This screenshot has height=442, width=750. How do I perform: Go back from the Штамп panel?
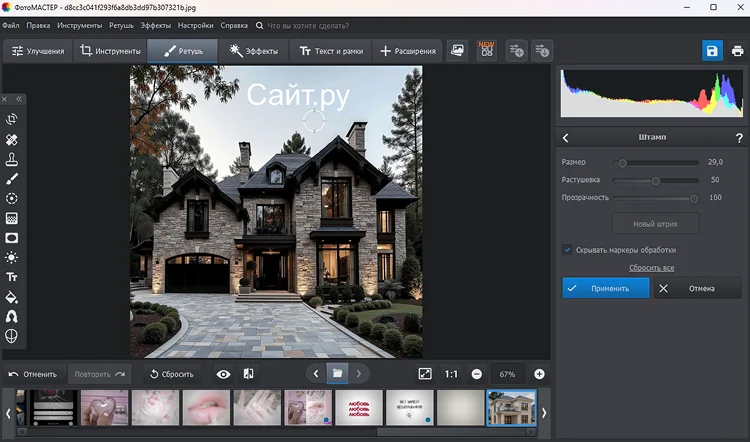point(566,138)
